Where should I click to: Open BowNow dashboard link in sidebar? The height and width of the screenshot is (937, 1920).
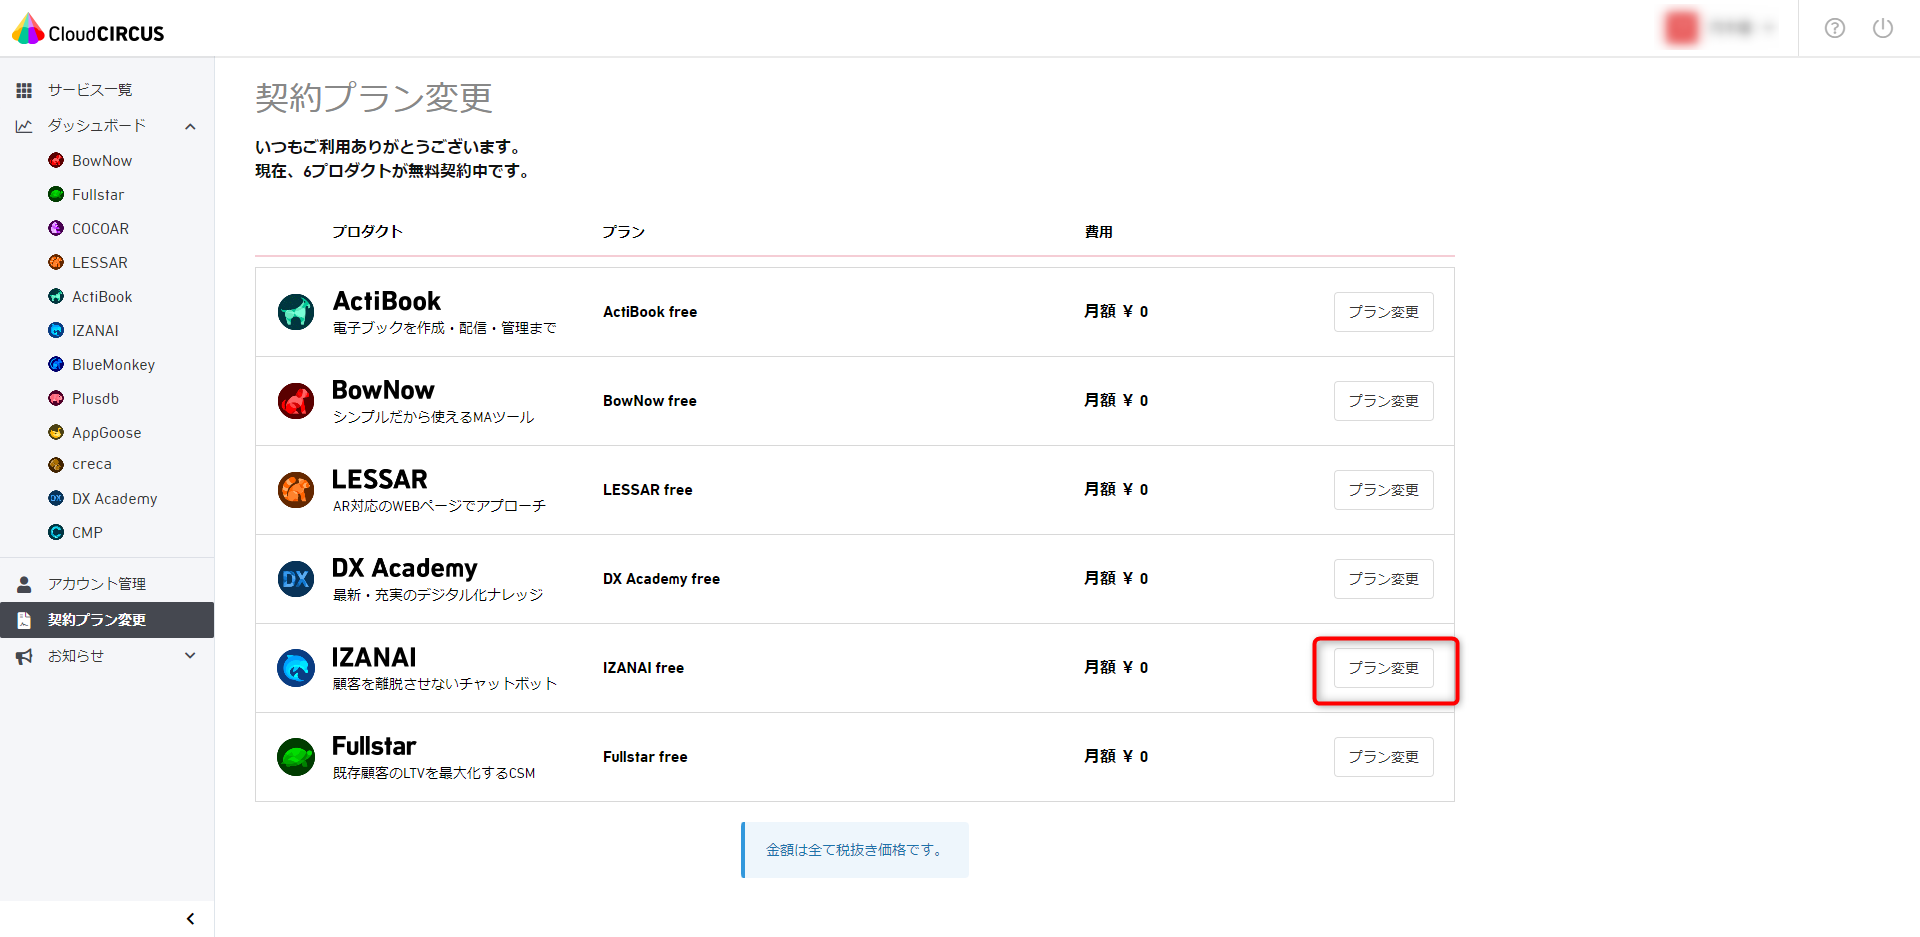tap(102, 161)
